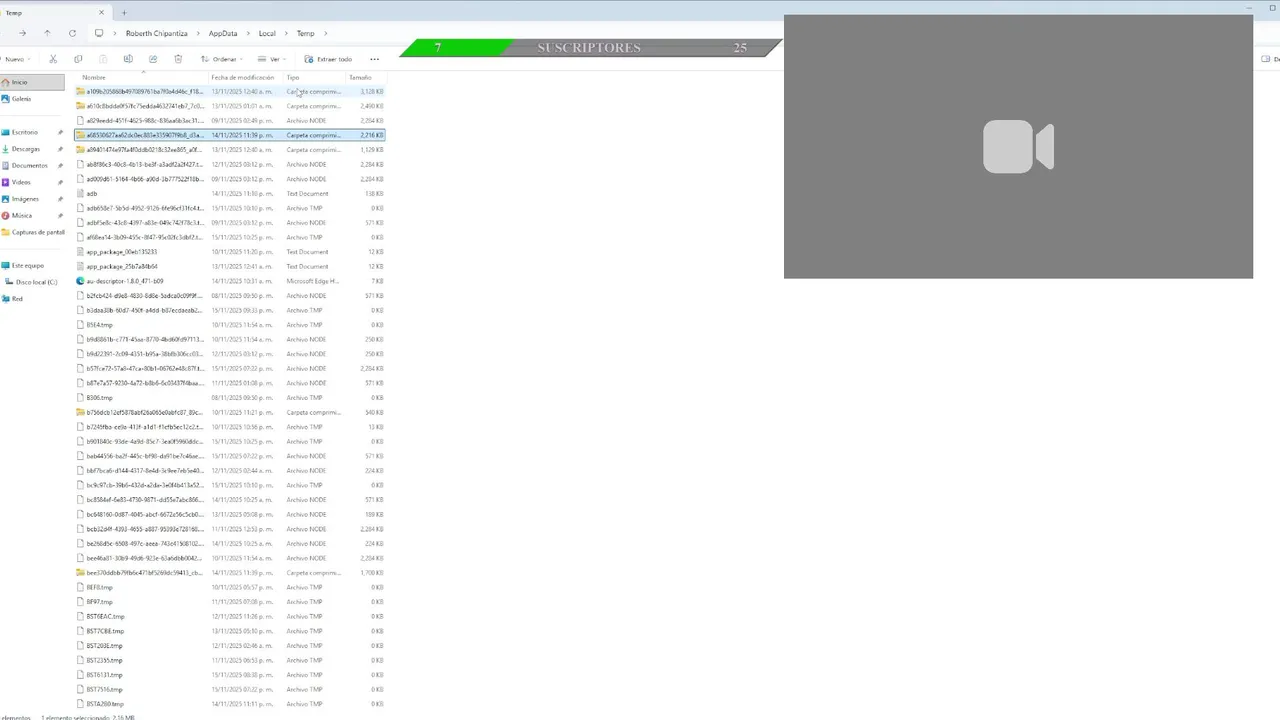The image size is (1280, 720).
Task: Click the Cut scissors icon in toolbar
Action: [53, 59]
